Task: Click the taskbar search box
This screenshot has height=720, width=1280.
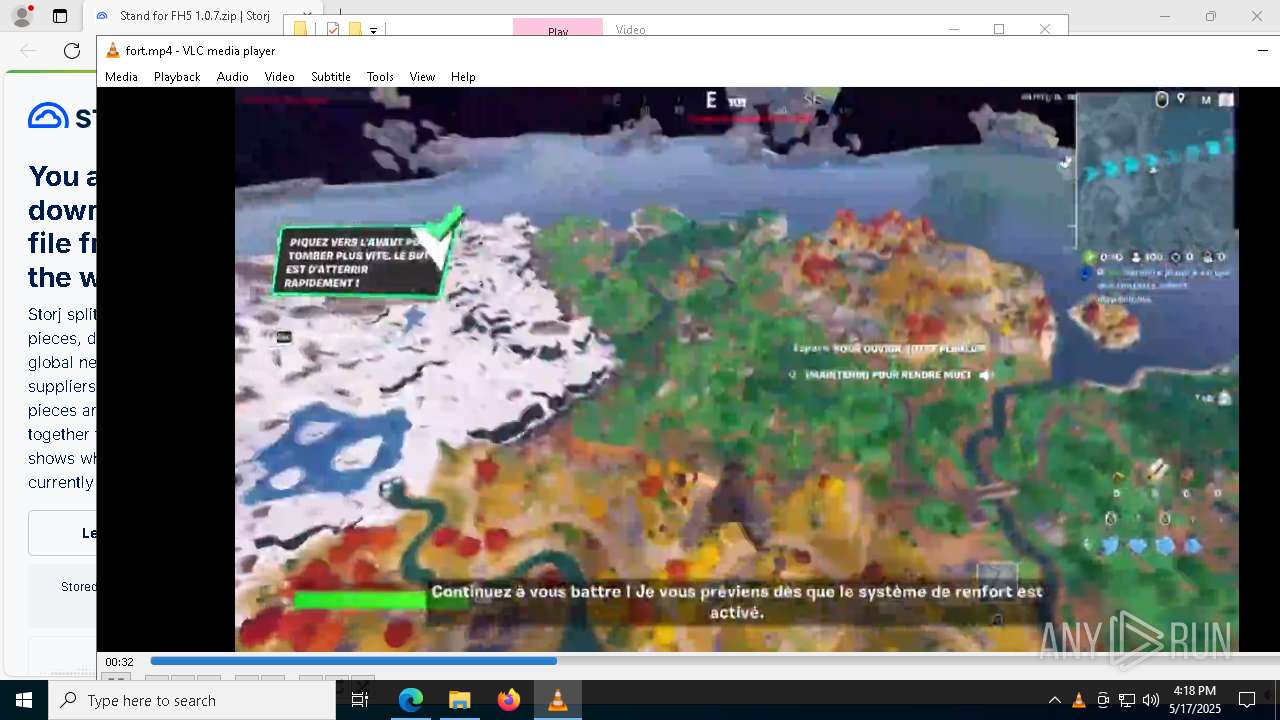Action: pyautogui.click(x=192, y=700)
